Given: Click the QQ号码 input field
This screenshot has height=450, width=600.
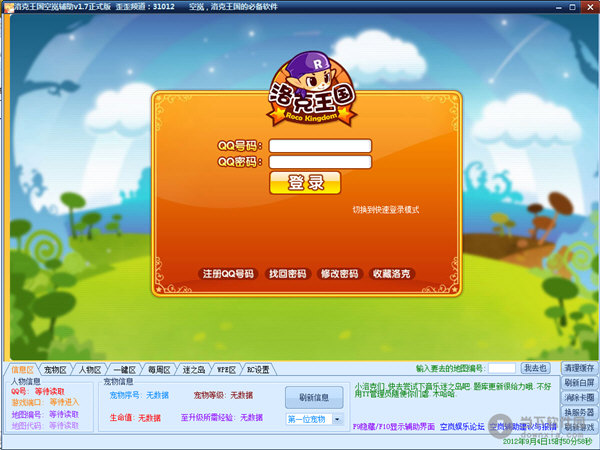Looking at the screenshot, I should point(320,145).
